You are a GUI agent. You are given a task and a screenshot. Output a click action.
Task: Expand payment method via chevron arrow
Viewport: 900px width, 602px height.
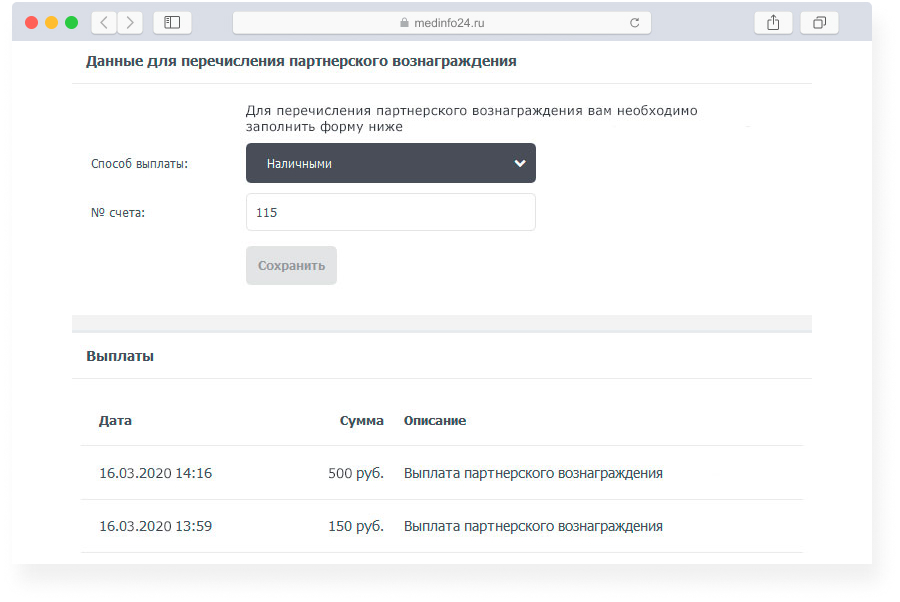[520, 164]
